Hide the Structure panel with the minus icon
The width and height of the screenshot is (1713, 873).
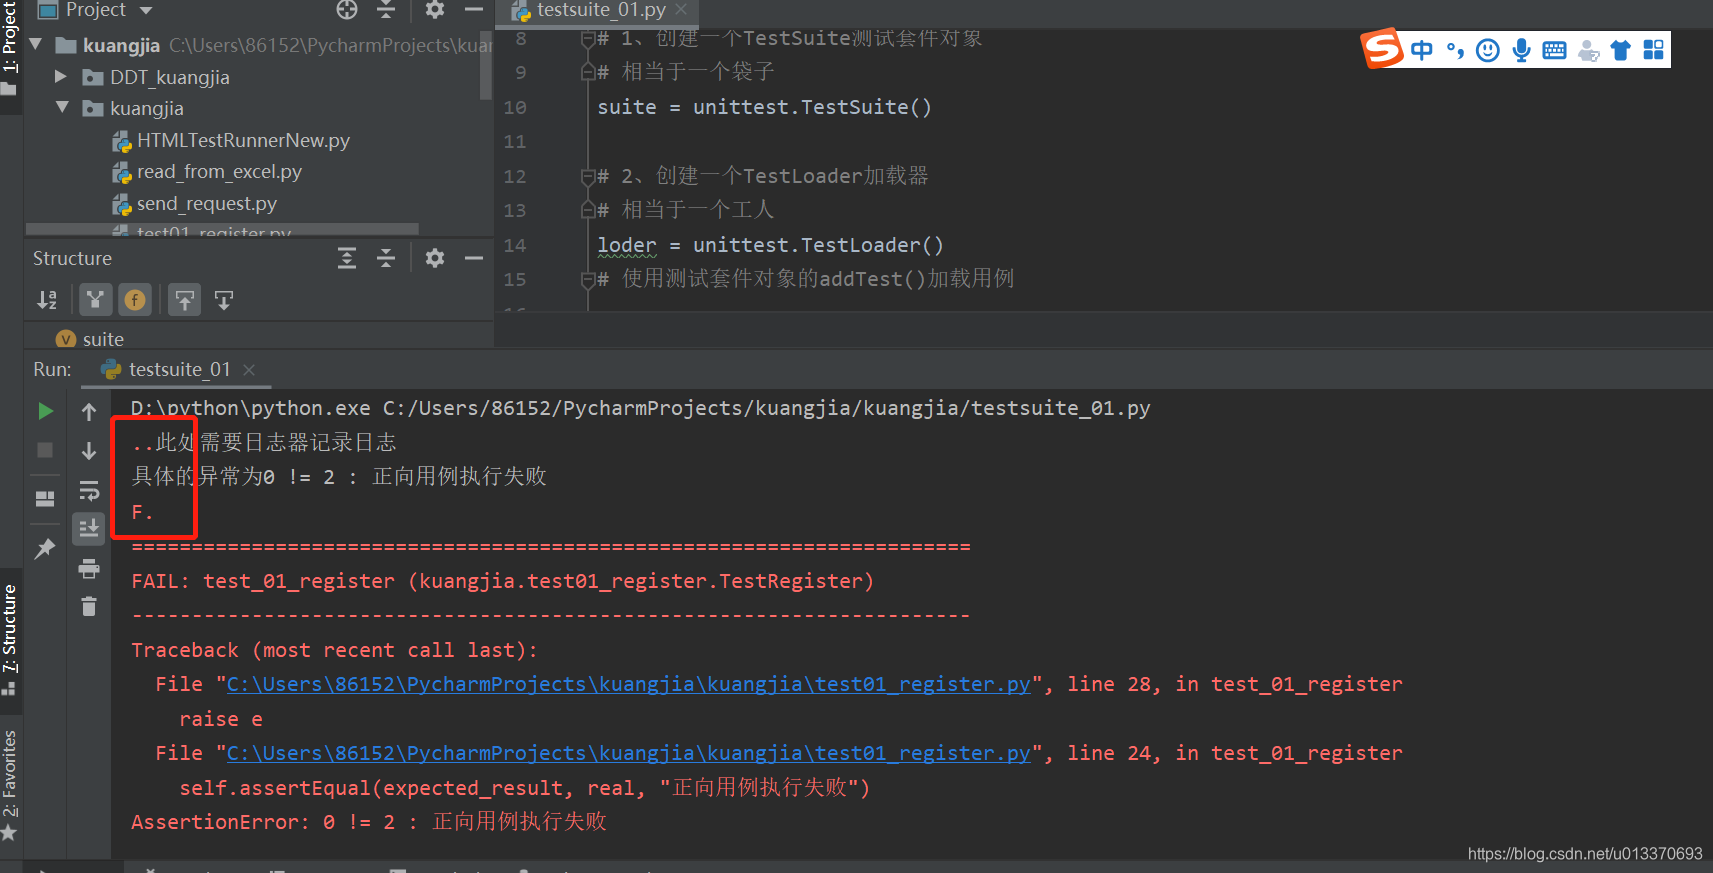pyautogui.click(x=474, y=258)
